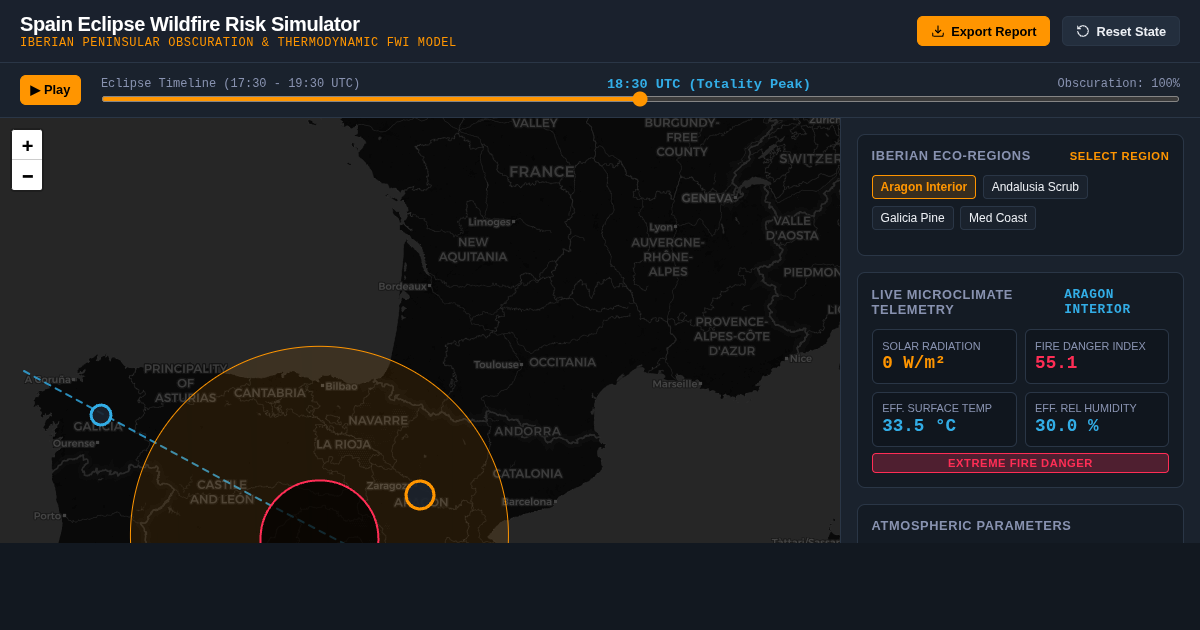Click the Live Microclimate Telemetry heading
The height and width of the screenshot is (630, 1200).
[x=942, y=302]
